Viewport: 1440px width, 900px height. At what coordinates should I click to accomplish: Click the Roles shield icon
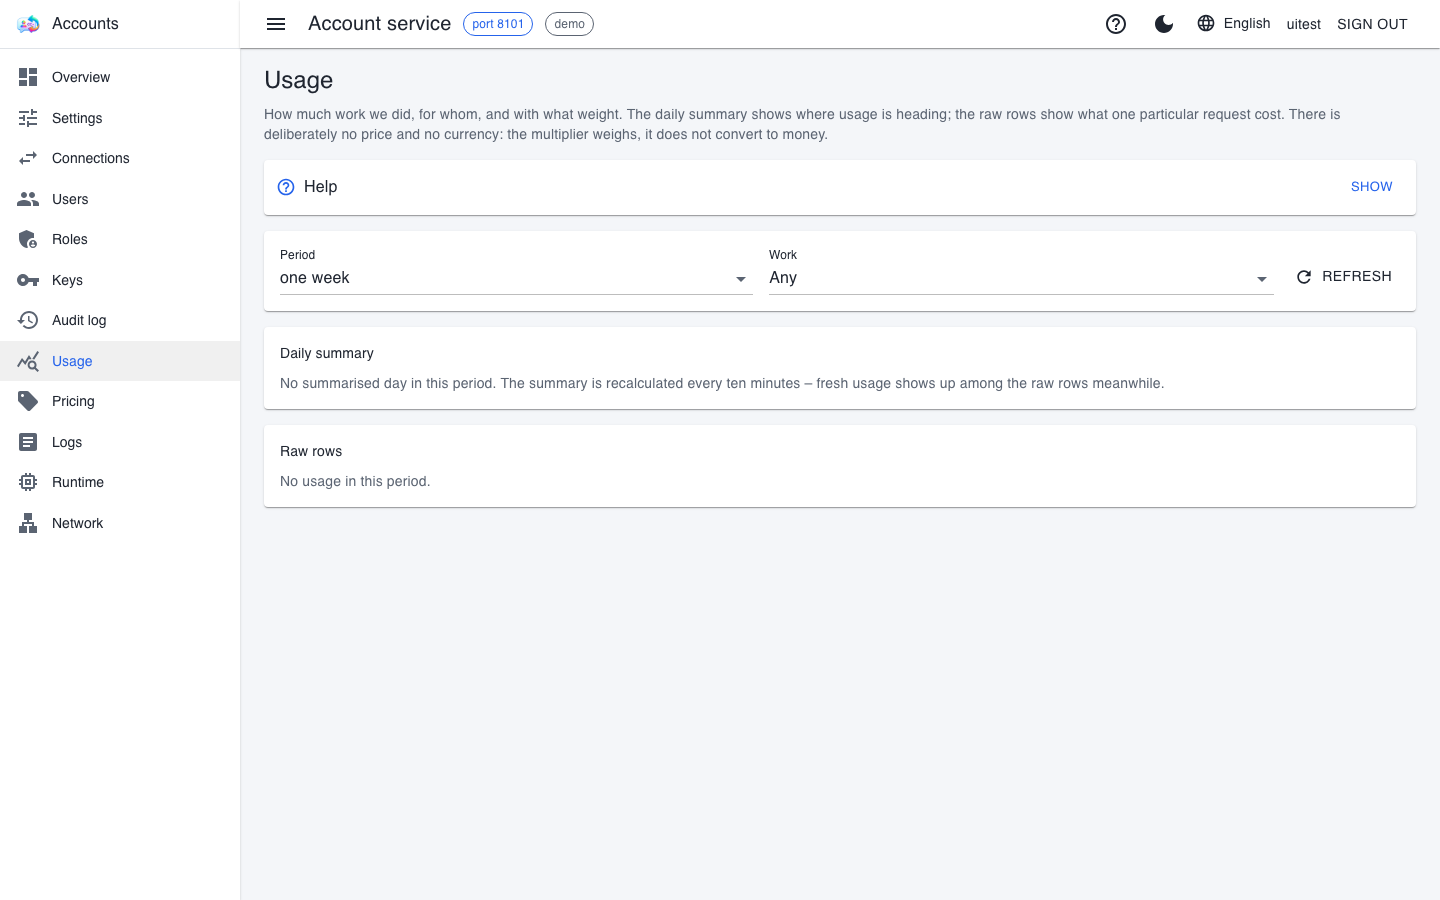pos(28,239)
